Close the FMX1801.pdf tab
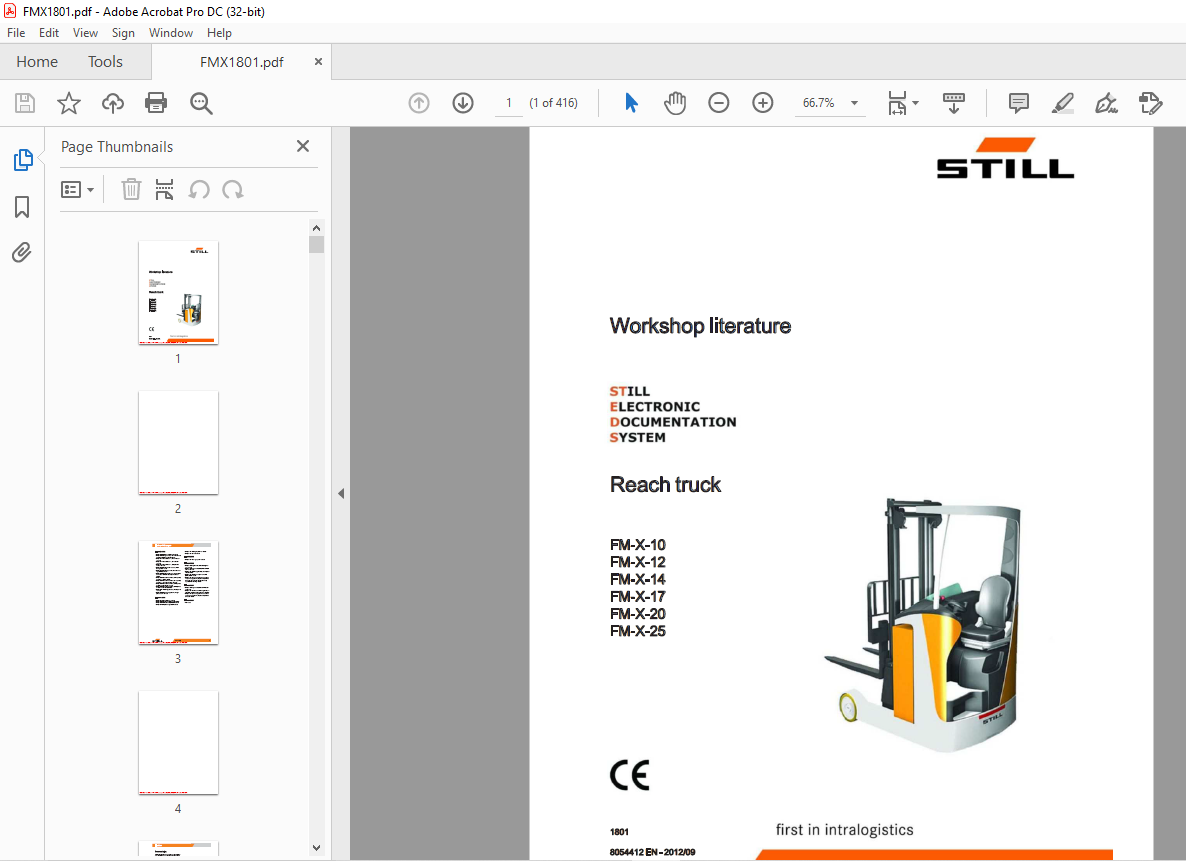Screen dimensions: 1186x861 [318, 62]
